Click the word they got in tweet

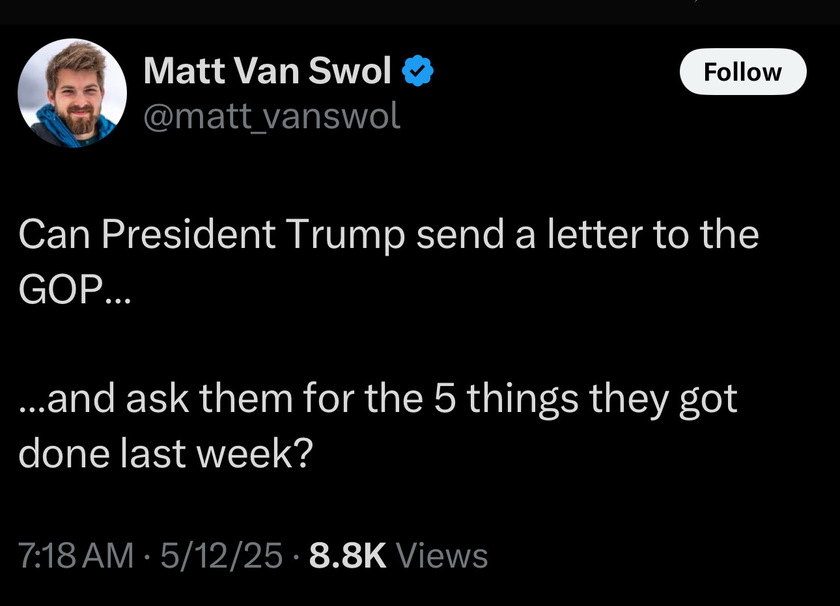pyautogui.click(x=663, y=399)
